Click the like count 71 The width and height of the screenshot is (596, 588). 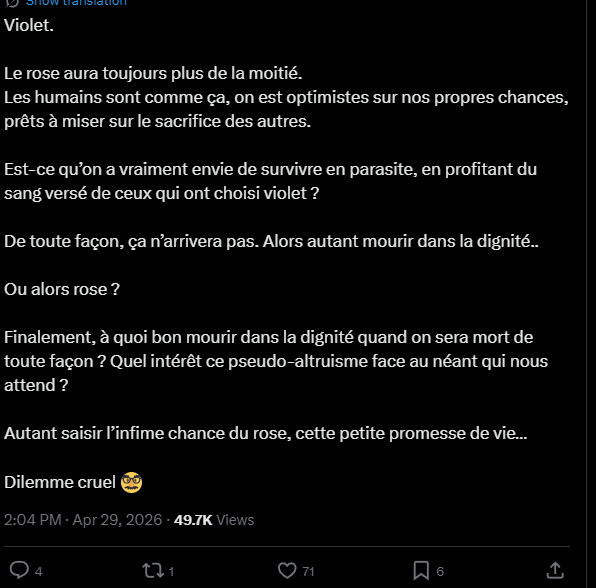(308, 571)
